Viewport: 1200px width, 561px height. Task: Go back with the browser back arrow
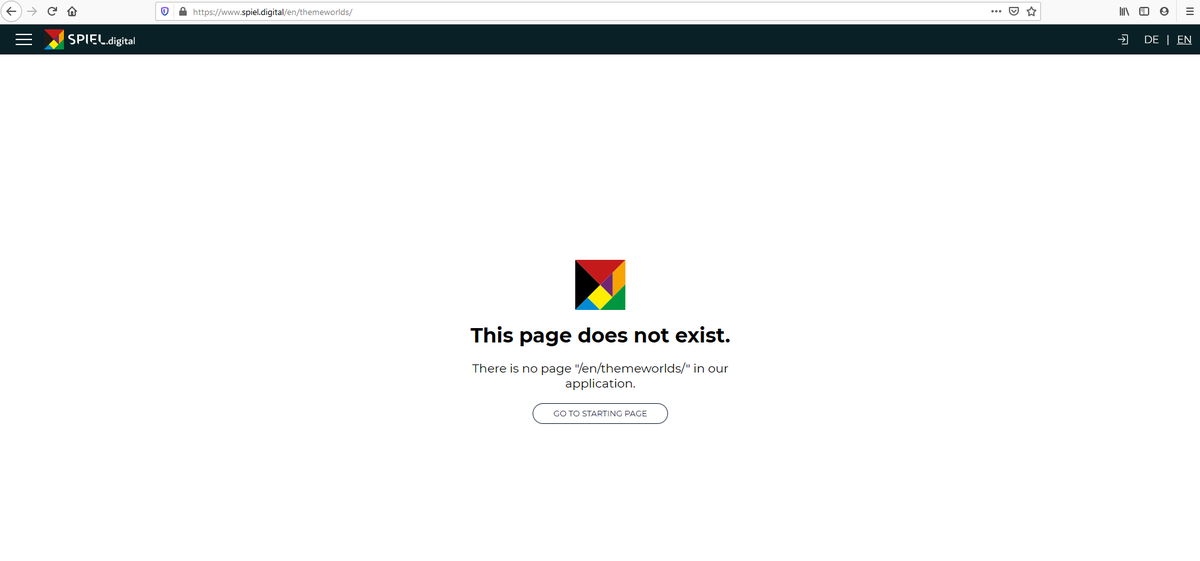(x=13, y=12)
